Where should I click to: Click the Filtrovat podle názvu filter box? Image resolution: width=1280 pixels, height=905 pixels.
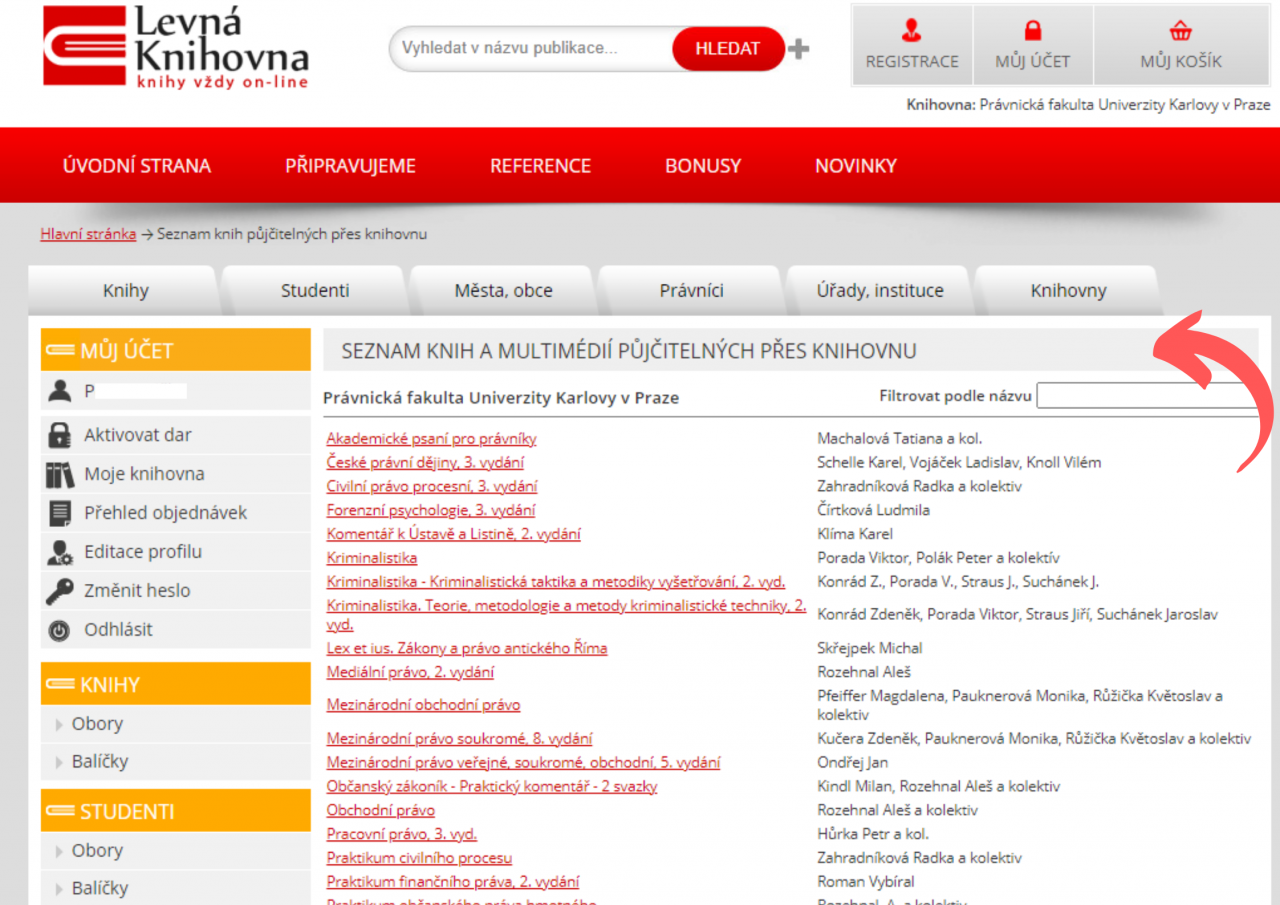(x=1147, y=396)
